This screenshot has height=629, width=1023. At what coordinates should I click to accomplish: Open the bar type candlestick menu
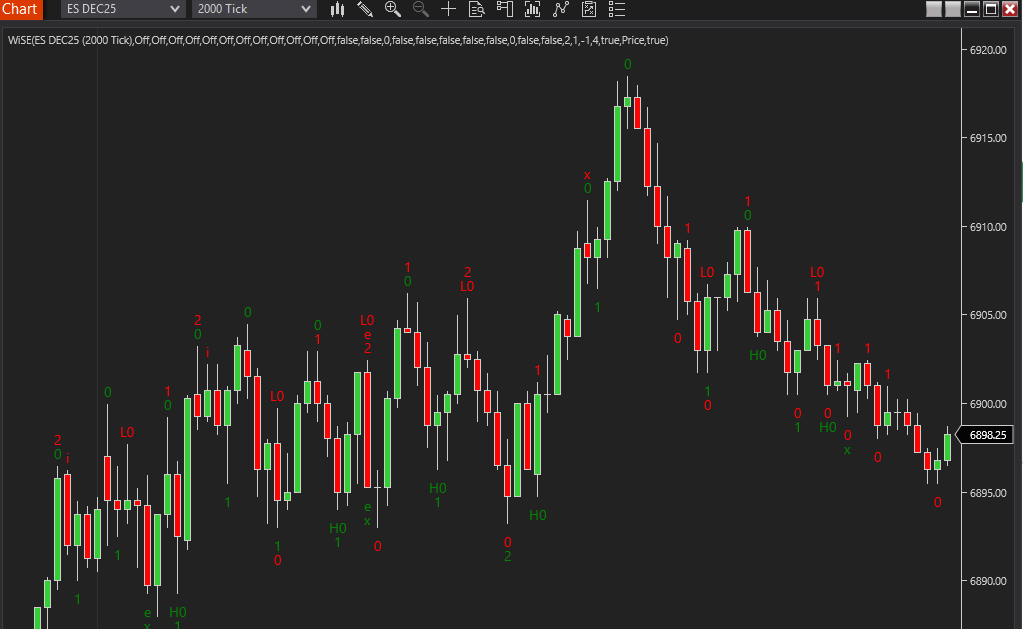tap(338, 9)
